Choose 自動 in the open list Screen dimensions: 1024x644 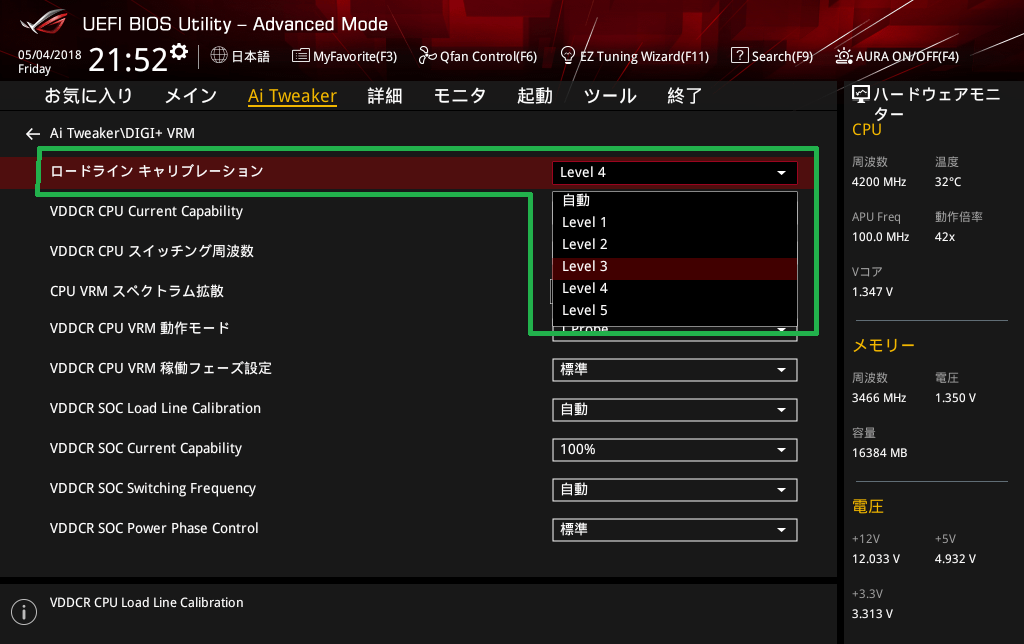(675, 201)
